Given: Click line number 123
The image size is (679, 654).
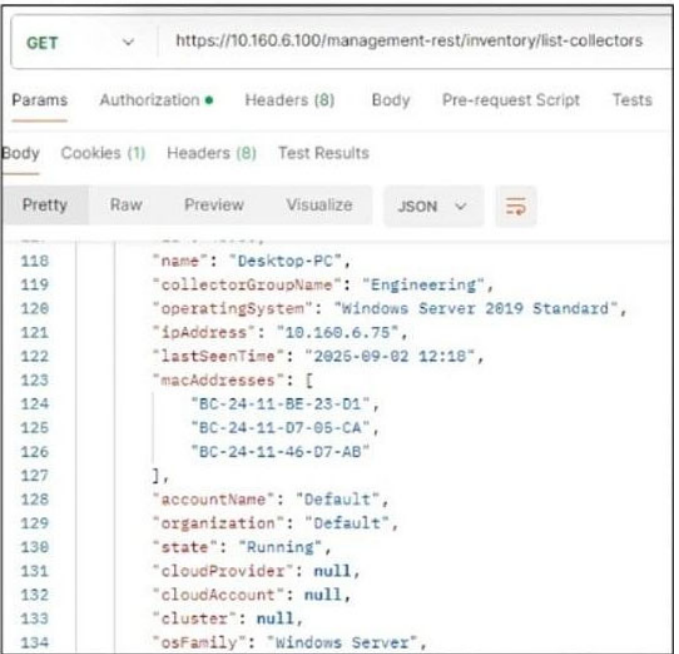Looking at the screenshot, I should click(35, 380).
